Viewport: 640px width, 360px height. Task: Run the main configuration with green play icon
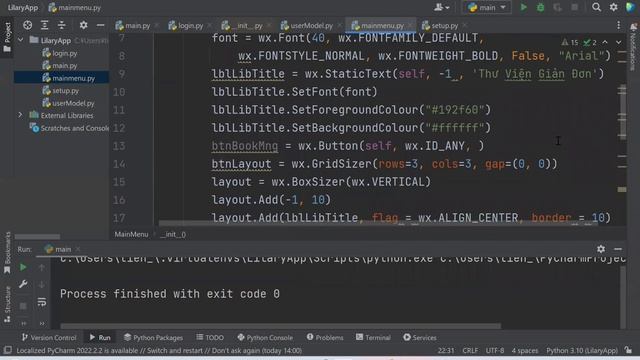click(523, 7)
